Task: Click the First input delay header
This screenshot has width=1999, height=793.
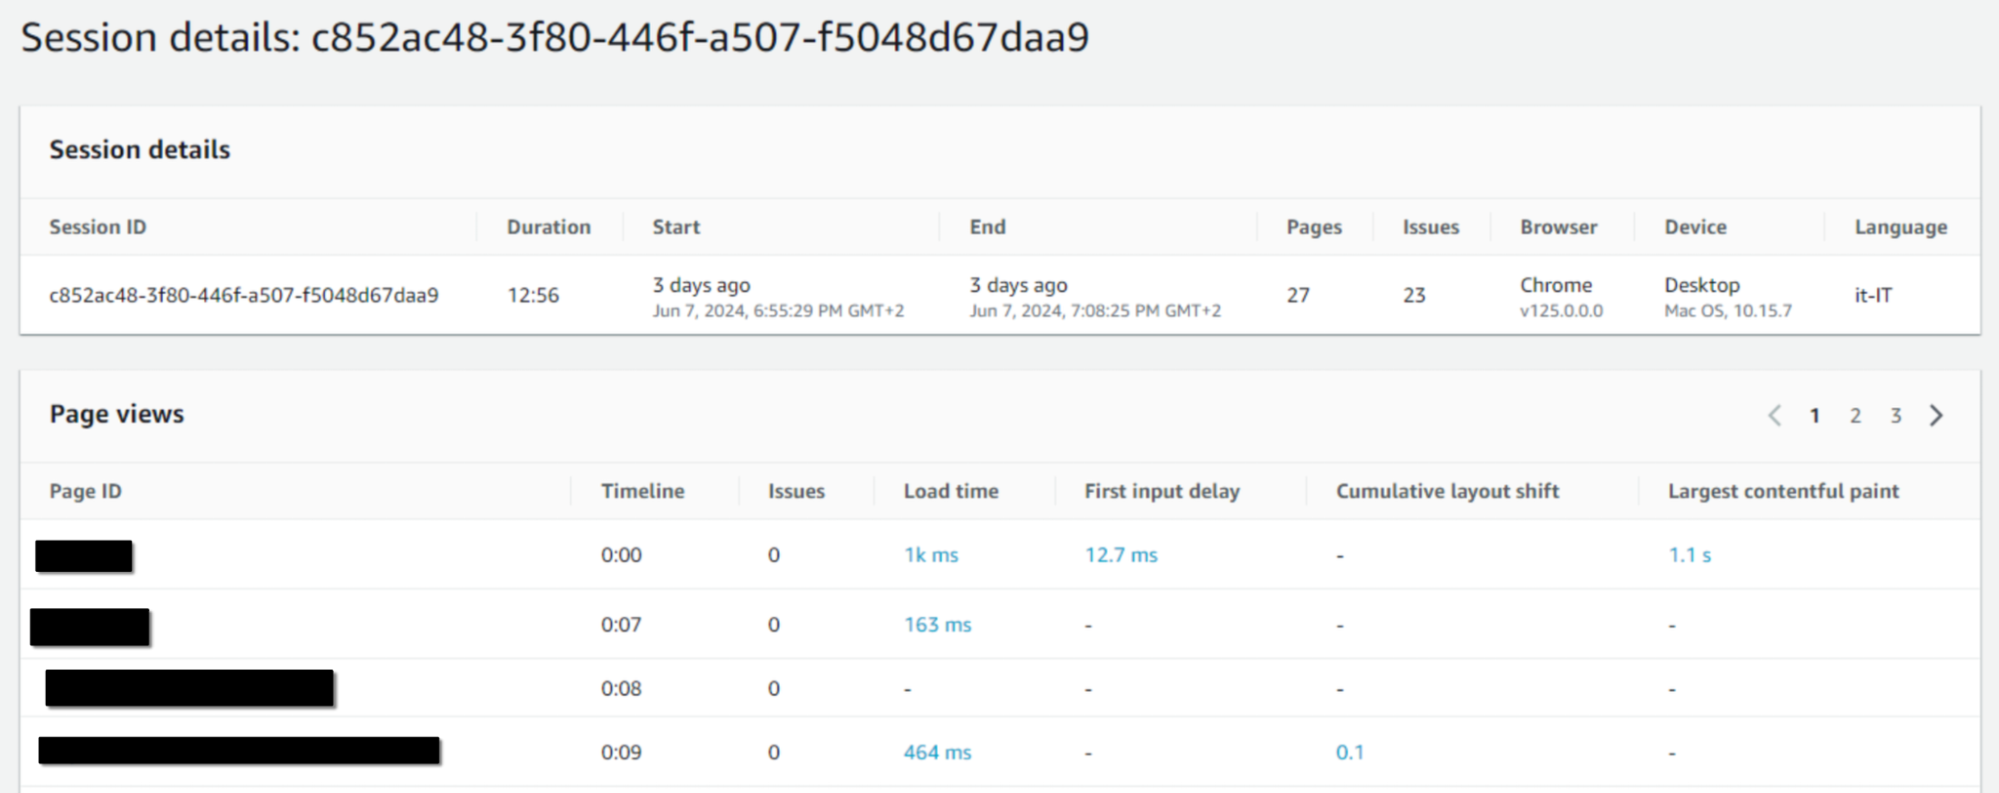Action: point(1162,491)
